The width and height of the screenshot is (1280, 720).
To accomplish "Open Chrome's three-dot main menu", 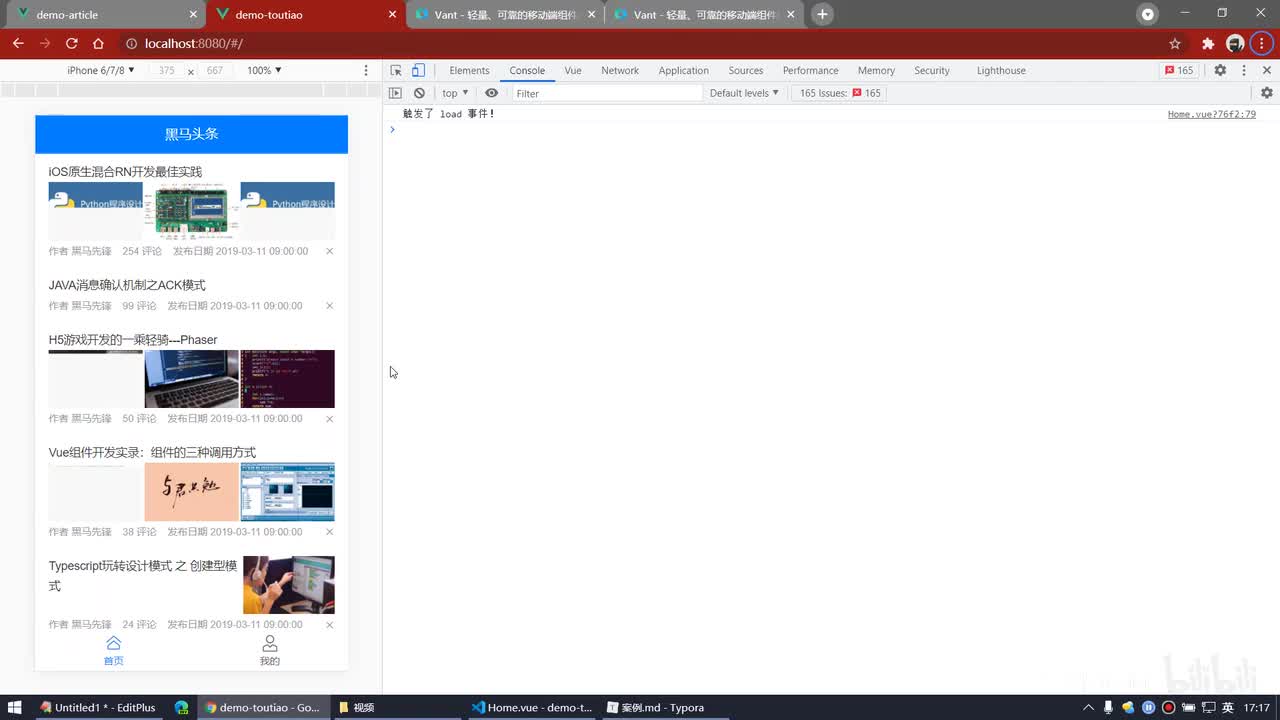I will 1263,43.
